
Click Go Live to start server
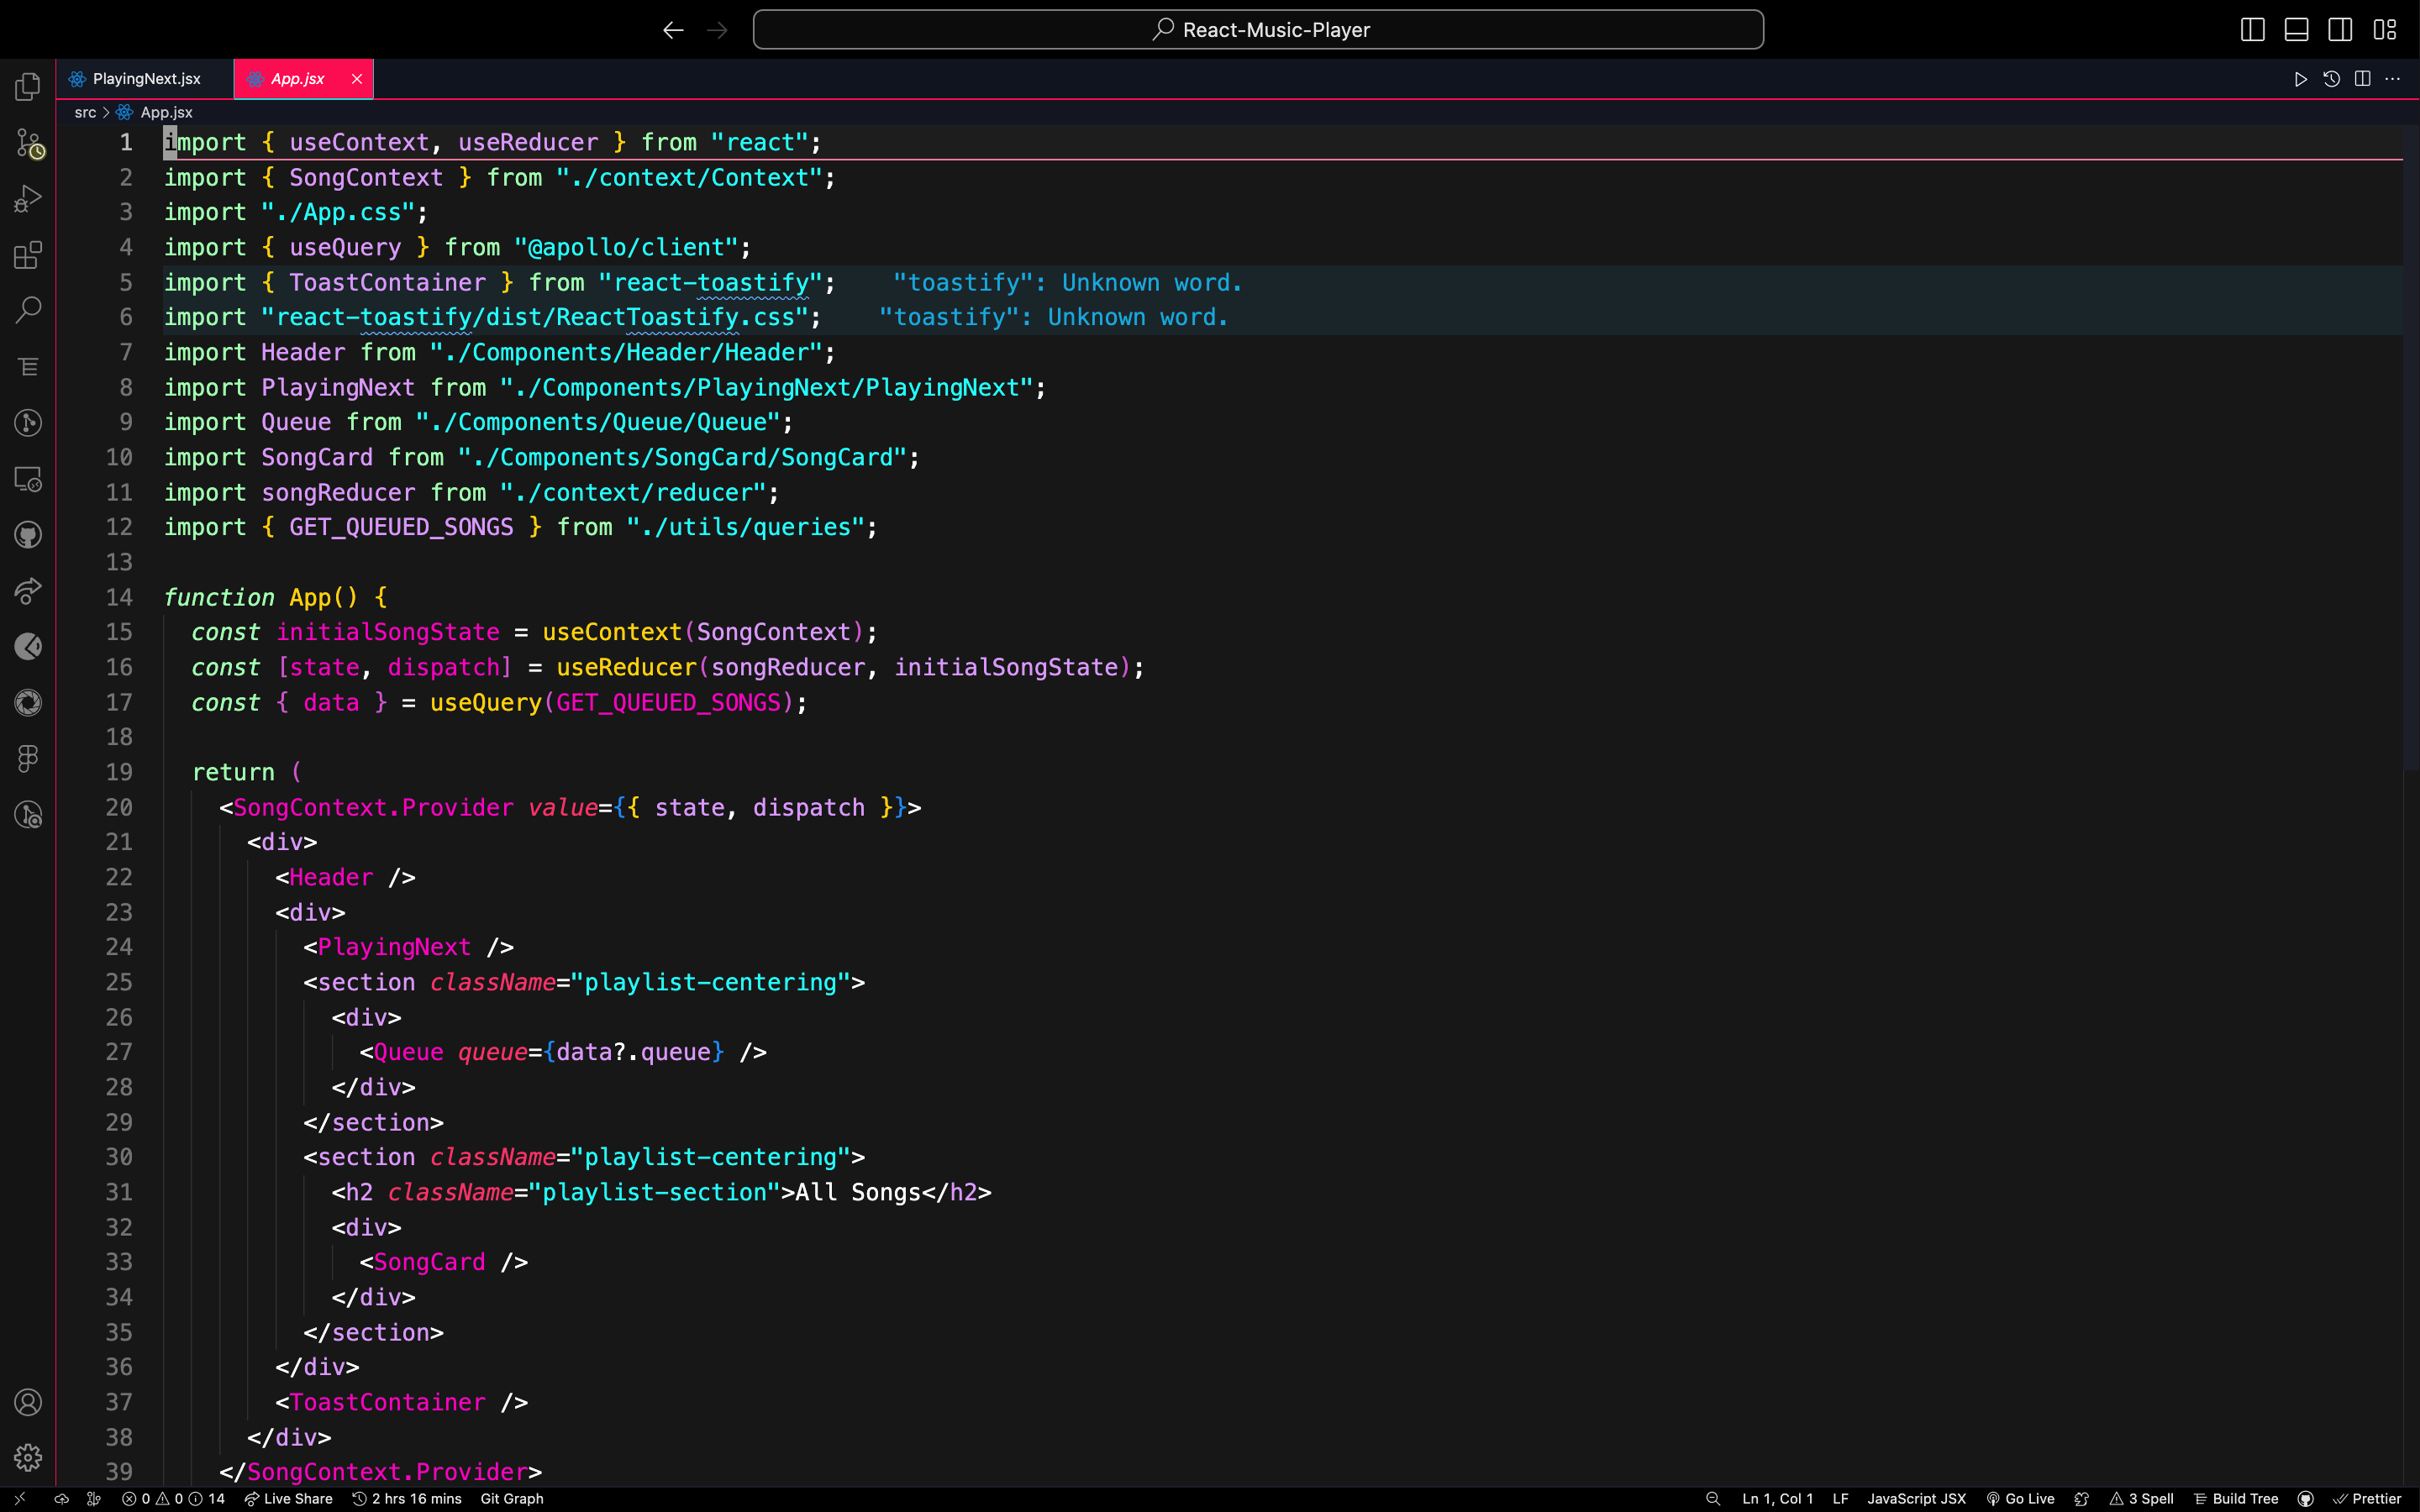coord(2020,1498)
